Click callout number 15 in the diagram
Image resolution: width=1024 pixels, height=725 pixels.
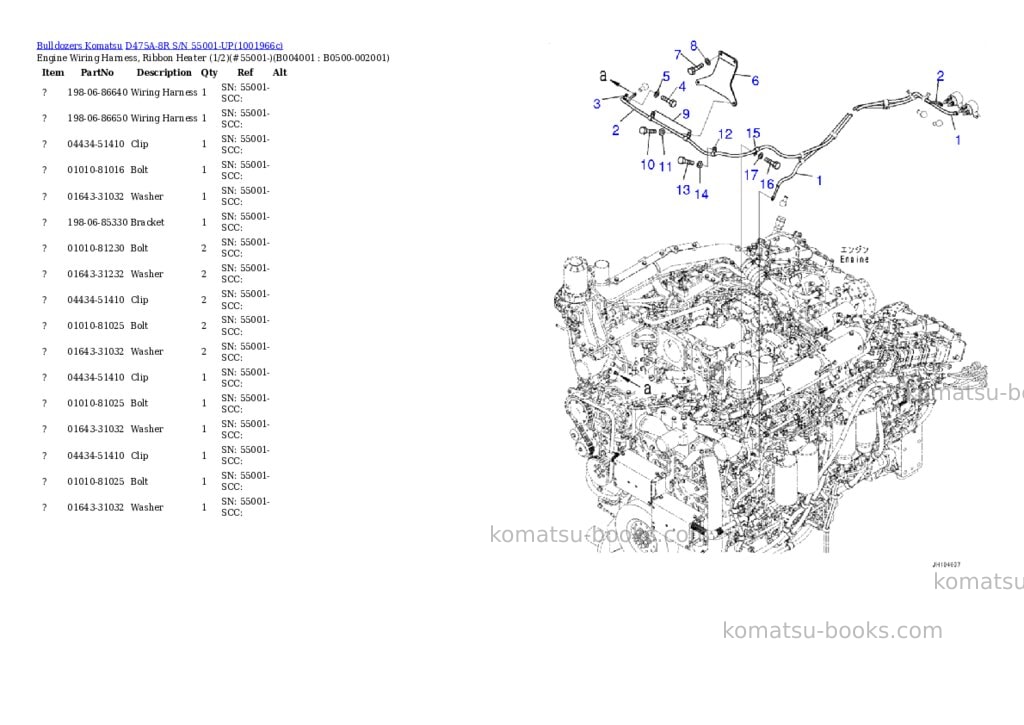point(753,133)
